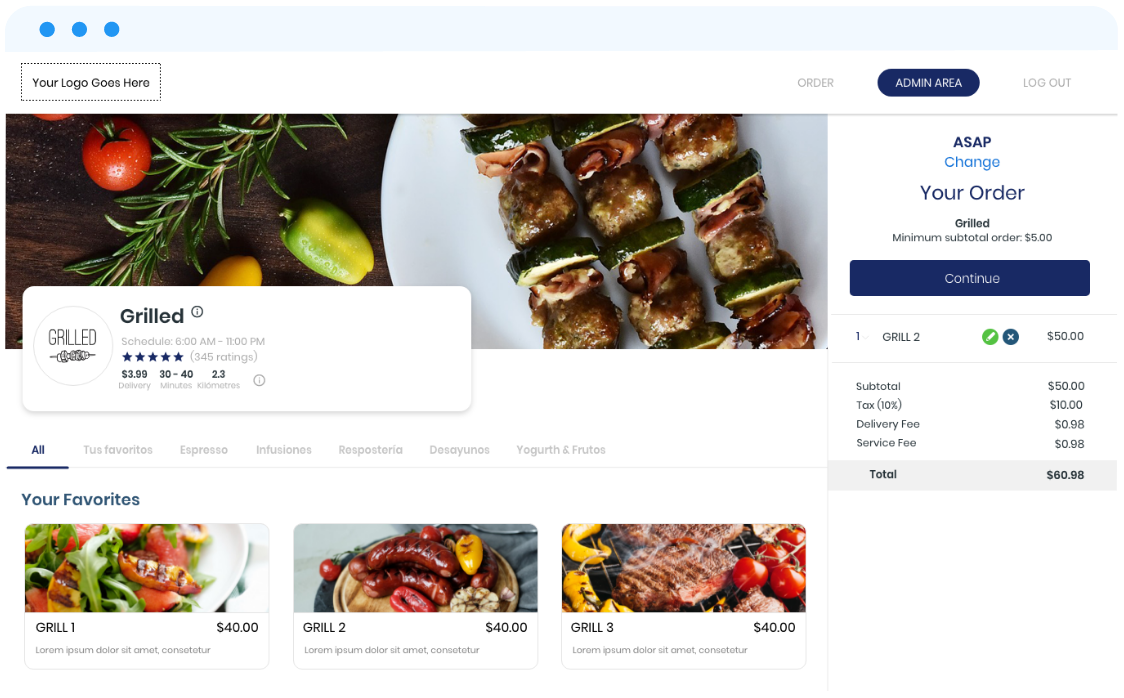Choose the GRILL 3 steak card image
Image resolution: width=1124 pixels, height=698 pixels.
coord(683,568)
